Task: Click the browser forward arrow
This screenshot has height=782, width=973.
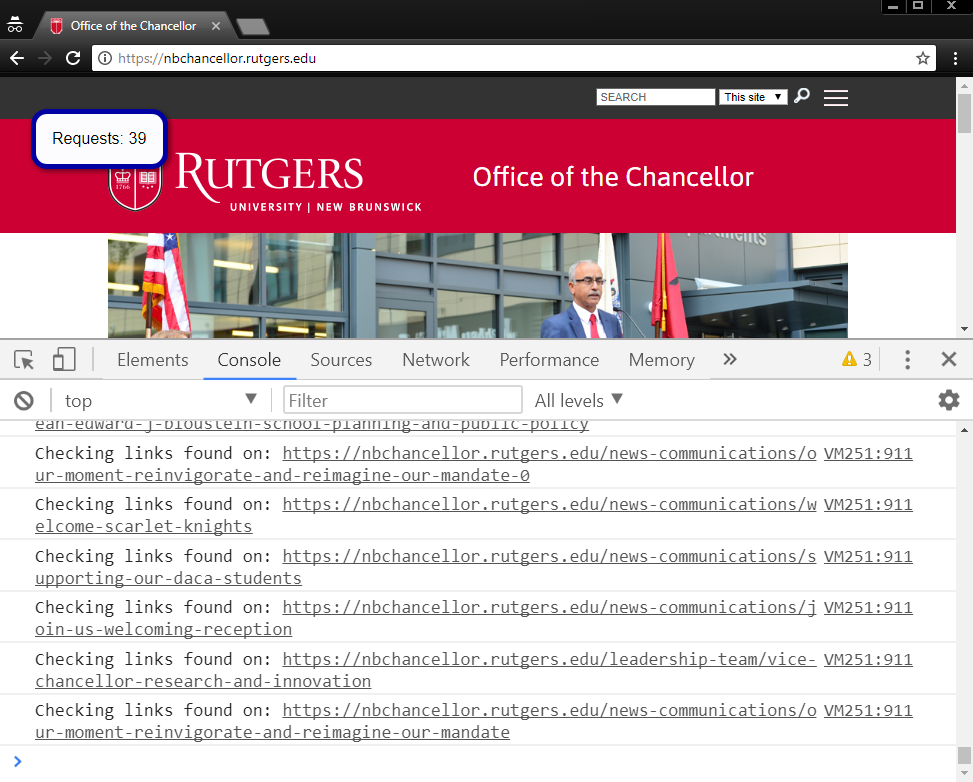Action: pos(45,58)
